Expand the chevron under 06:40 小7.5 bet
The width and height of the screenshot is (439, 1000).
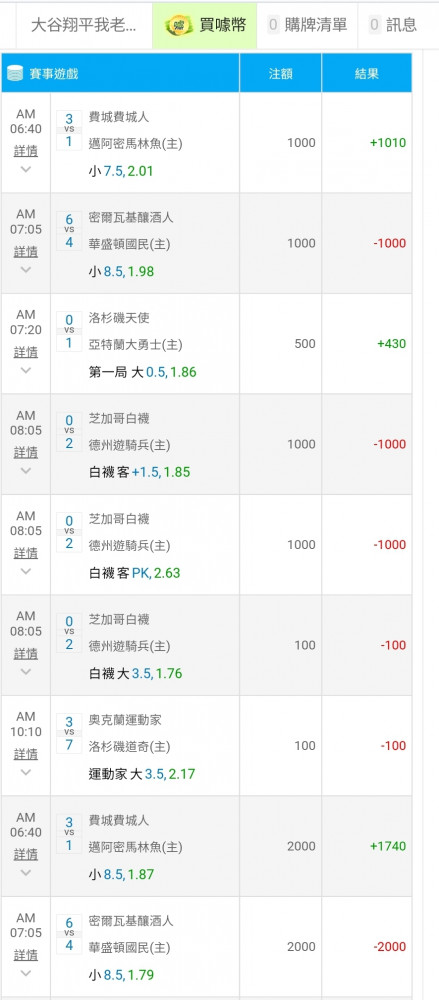tap(26, 170)
